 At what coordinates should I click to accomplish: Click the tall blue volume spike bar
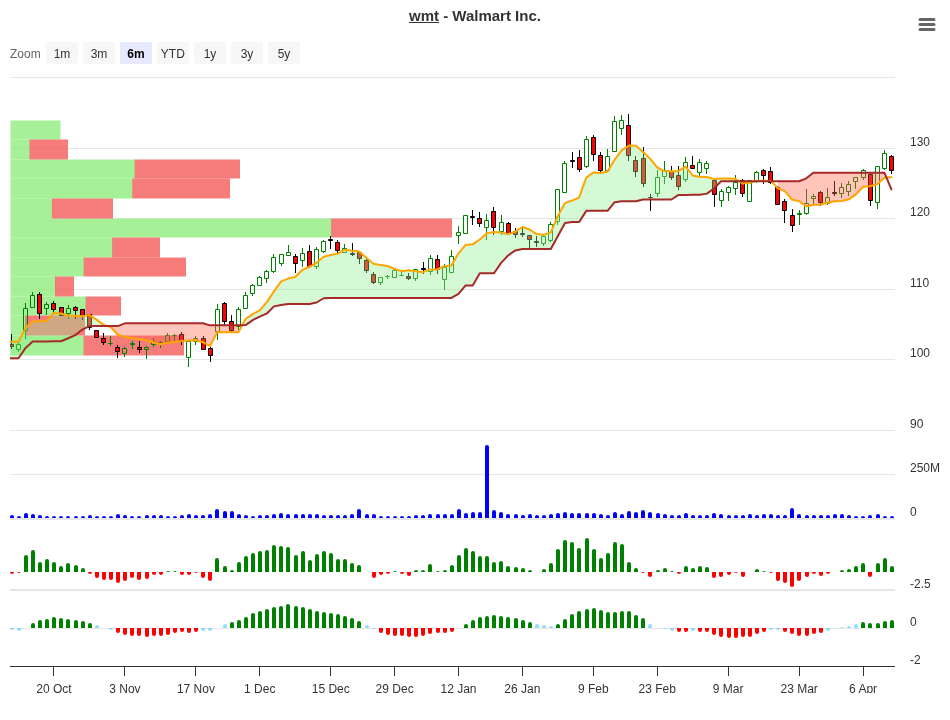pos(487,481)
